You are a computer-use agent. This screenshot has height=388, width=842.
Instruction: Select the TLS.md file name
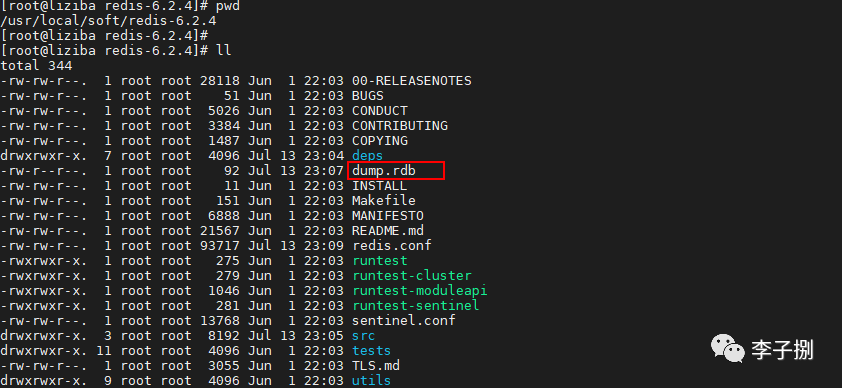tap(376, 367)
